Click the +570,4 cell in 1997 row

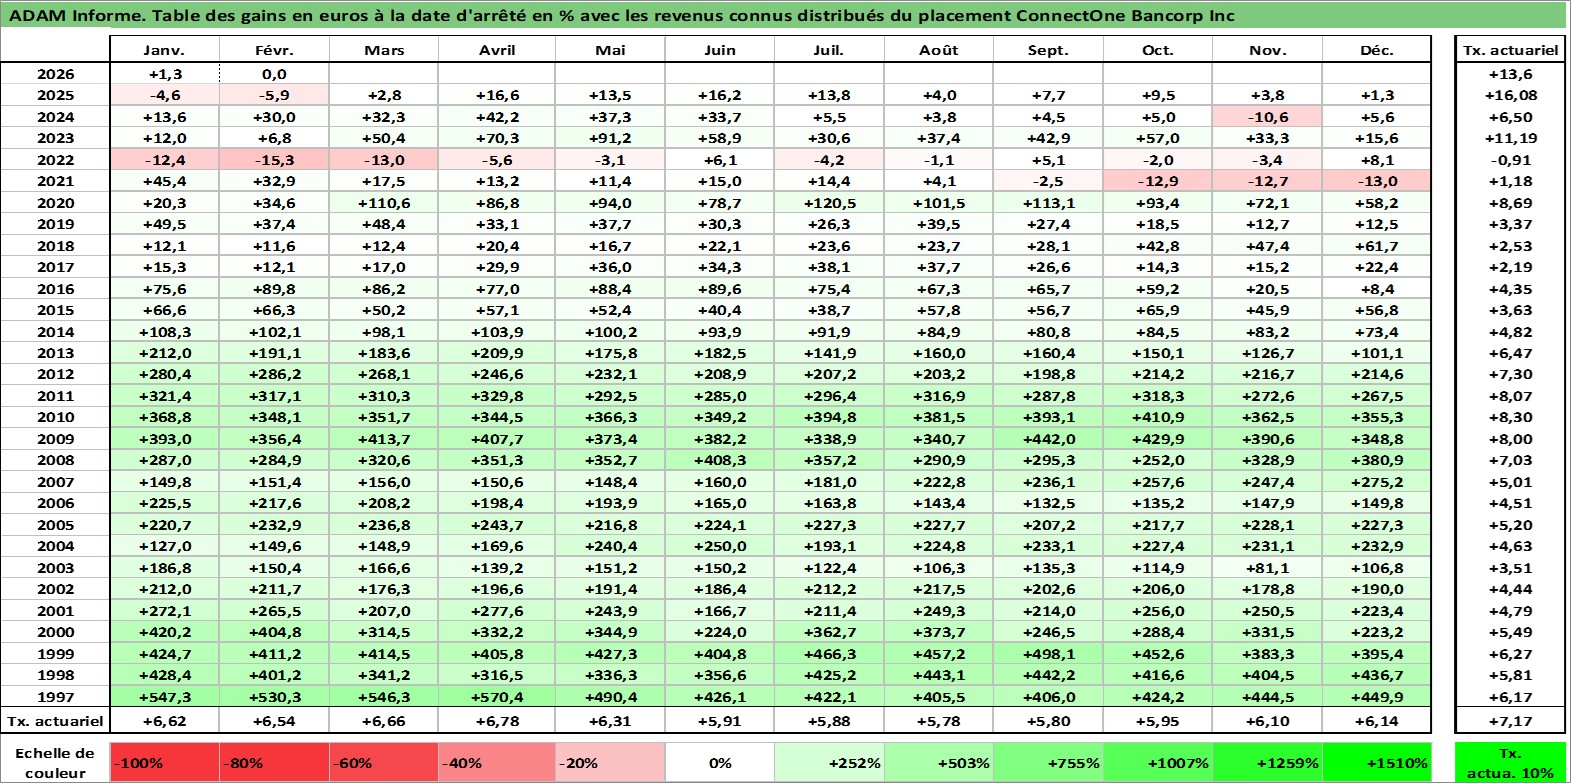click(497, 697)
